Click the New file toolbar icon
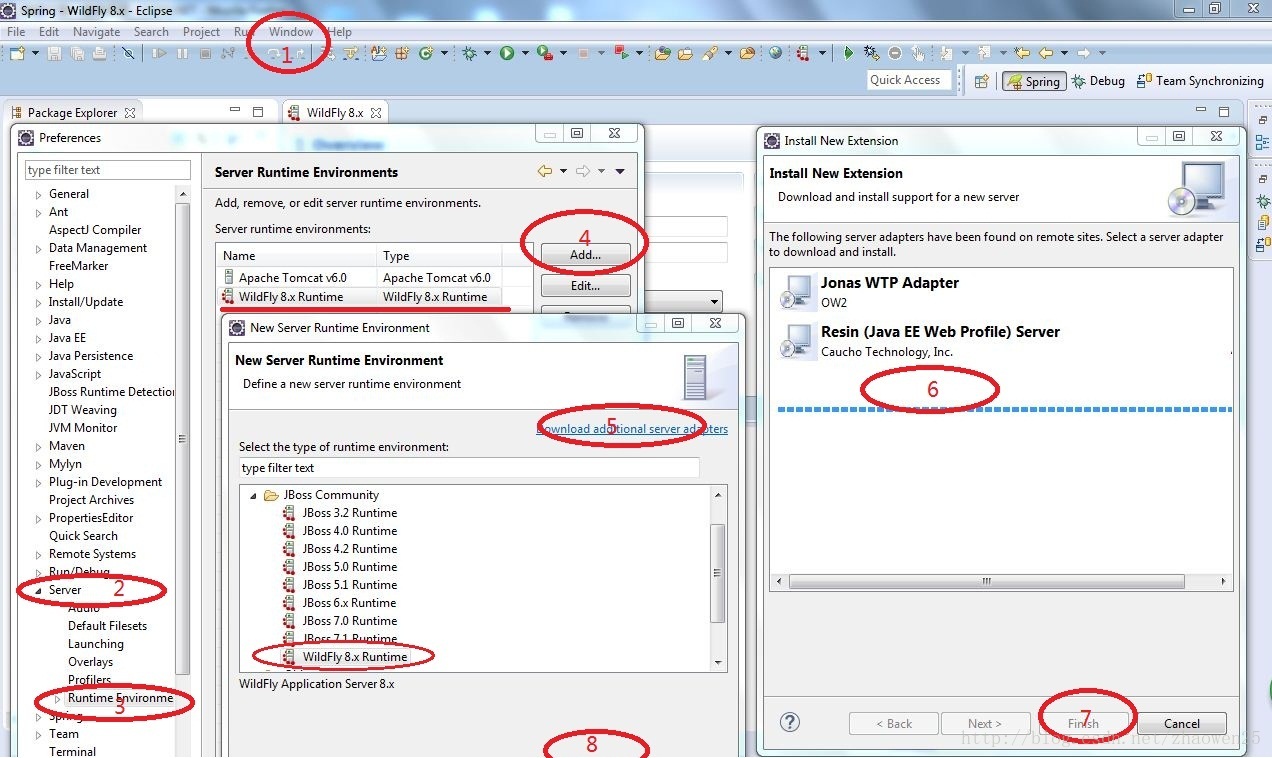Screen dimensions: 1272x758 17,53
